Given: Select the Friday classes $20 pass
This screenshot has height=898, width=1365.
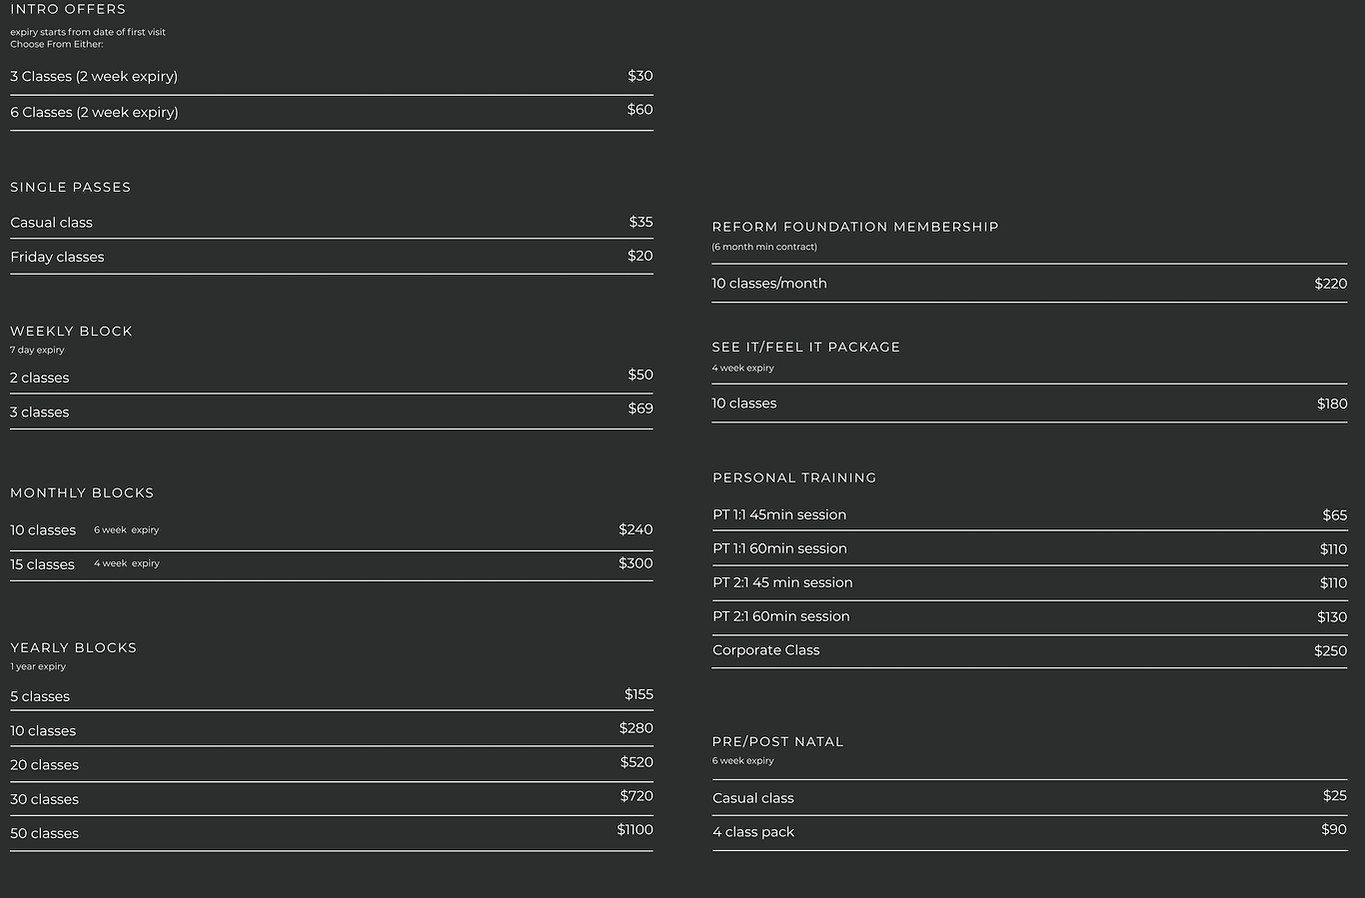Looking at the screenshot, I should 331,256.
